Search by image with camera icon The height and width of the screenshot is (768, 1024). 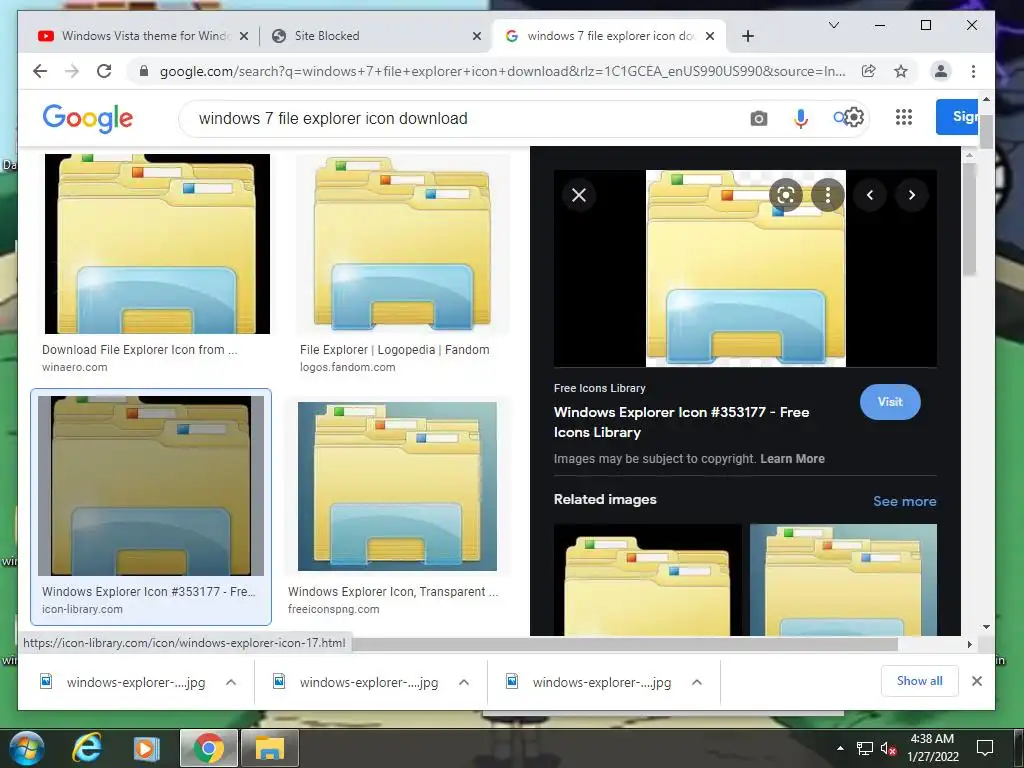point(759,119)
